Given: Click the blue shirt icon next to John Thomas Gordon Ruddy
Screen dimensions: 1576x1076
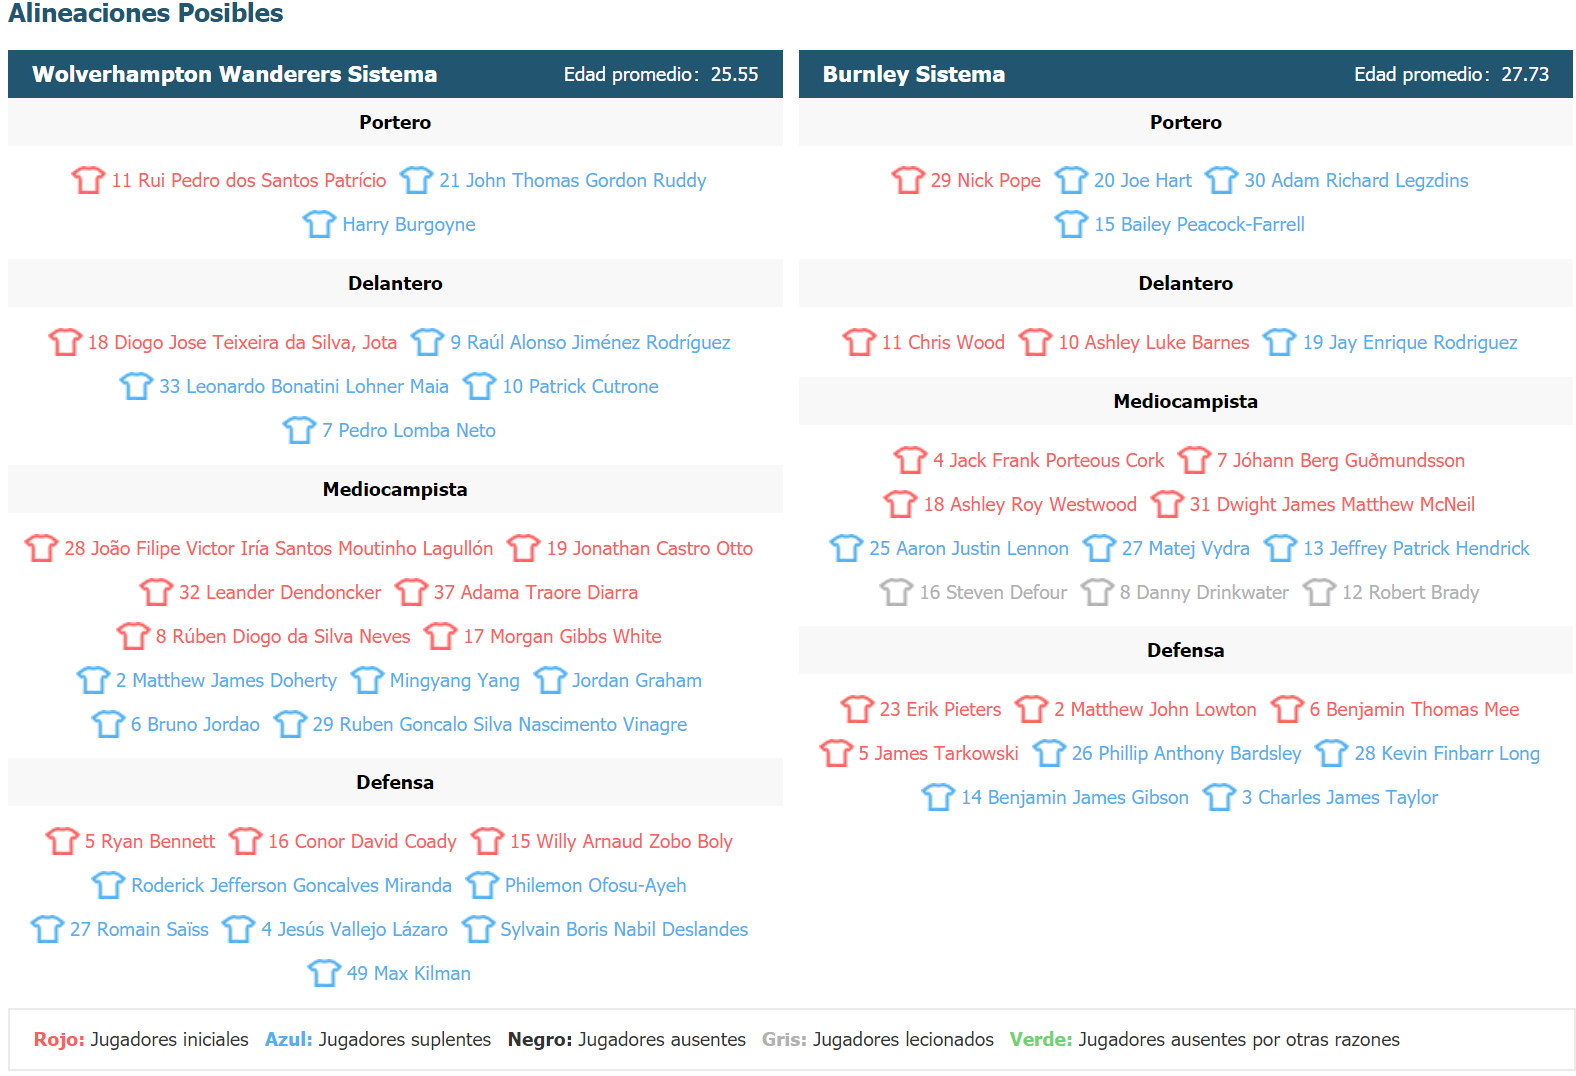Looking at the screenshot, I should pos(416,180).
